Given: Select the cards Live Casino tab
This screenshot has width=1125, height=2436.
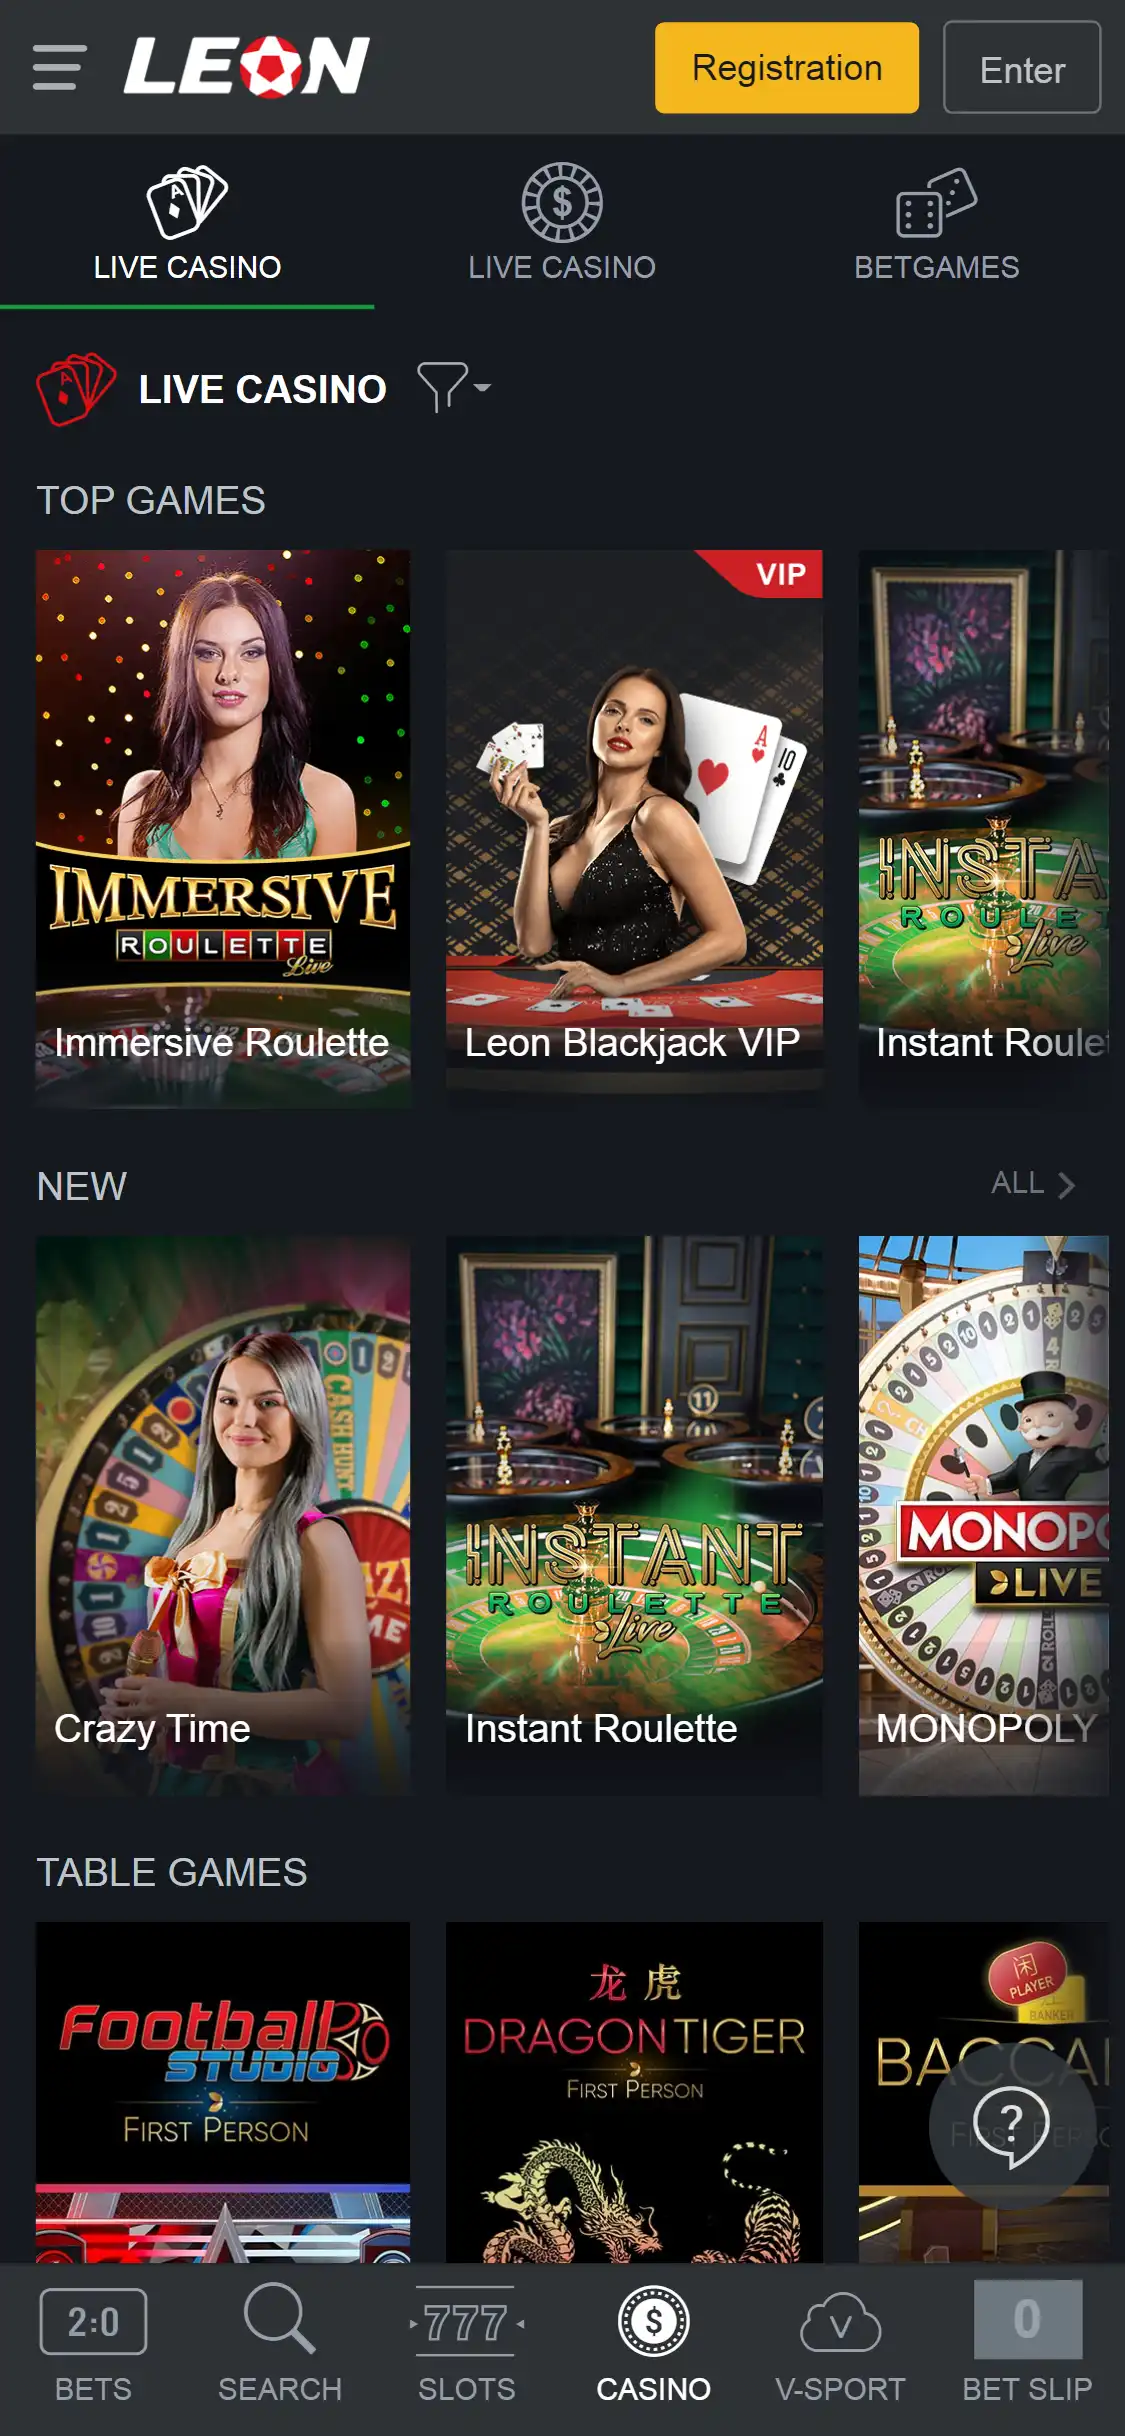Looking at the screenshot, I should [187, 225].
